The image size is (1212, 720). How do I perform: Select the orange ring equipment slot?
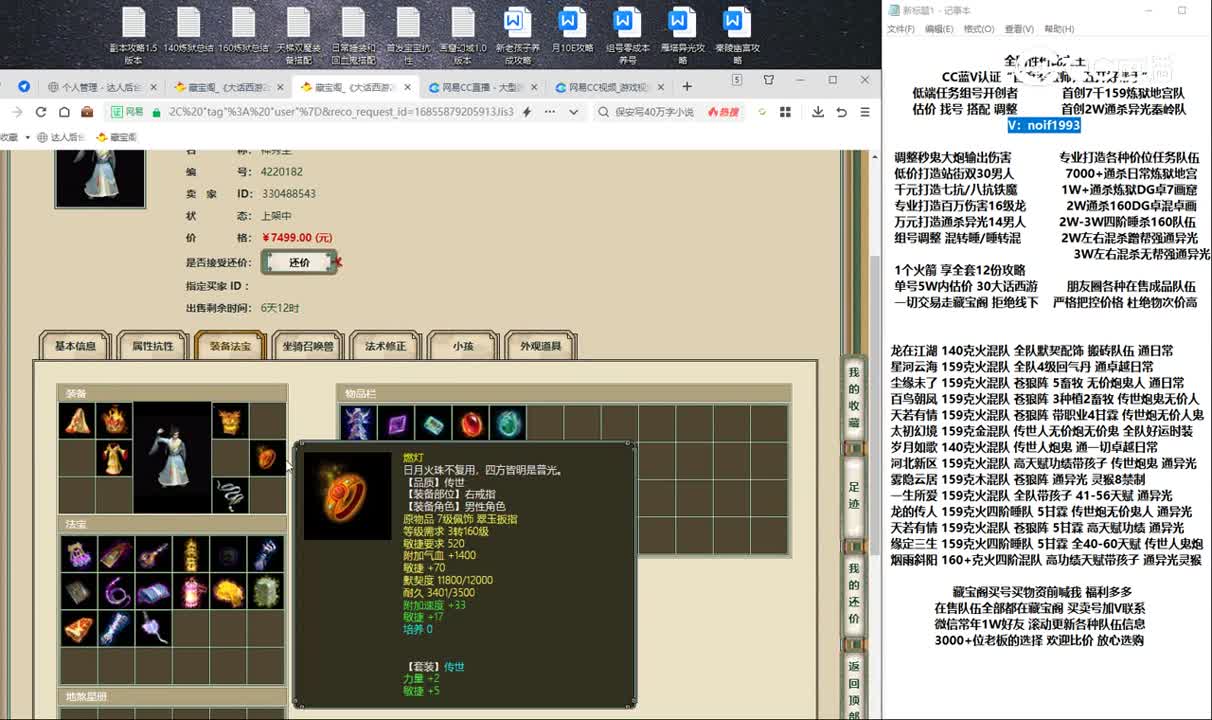(267, 458)
